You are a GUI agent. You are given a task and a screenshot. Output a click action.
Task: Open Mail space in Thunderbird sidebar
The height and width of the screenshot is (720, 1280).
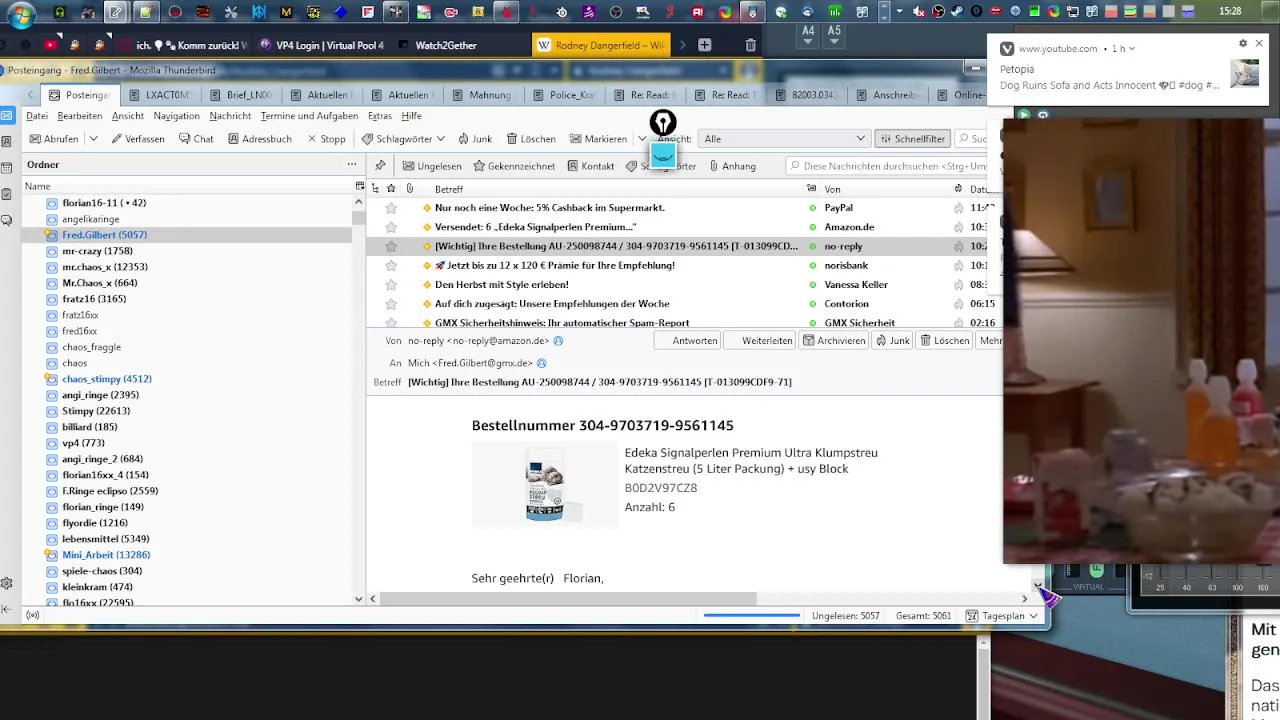click(x=6, y=116)
